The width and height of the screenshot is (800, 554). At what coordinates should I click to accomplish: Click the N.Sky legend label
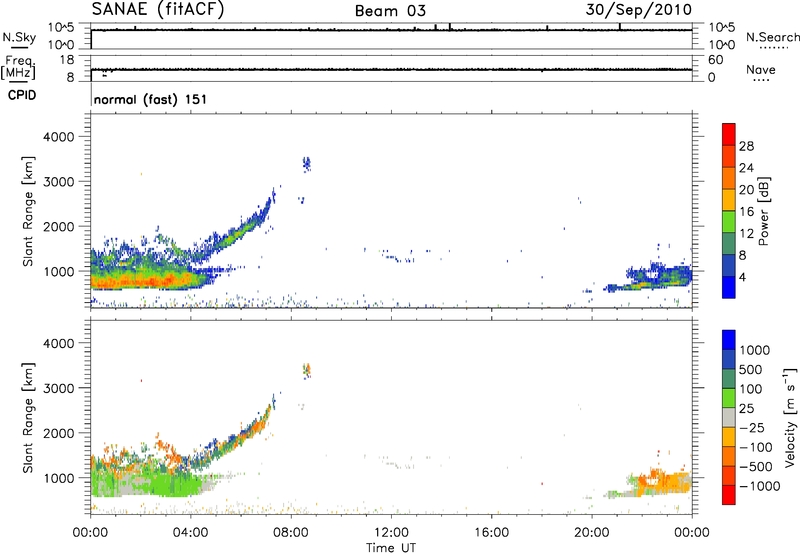pos(19,37)
